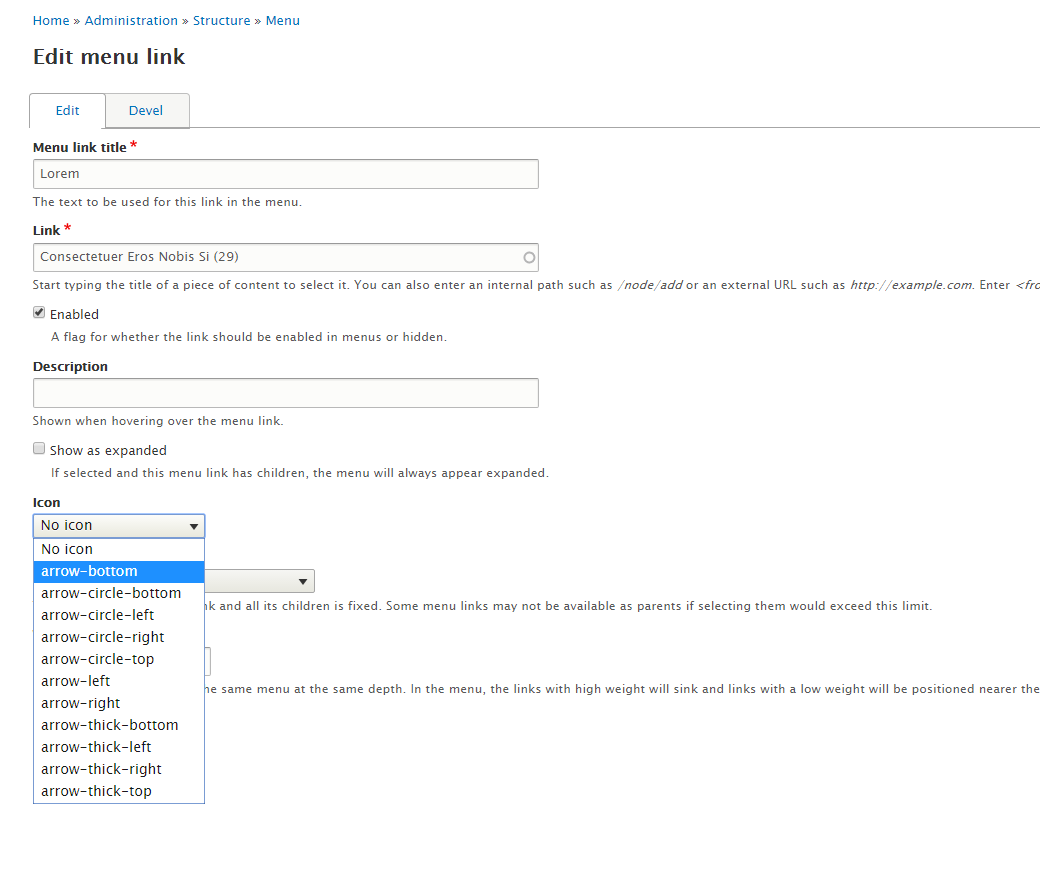
Task: Switch to the Devel tab
Action: tap(146, 111)
